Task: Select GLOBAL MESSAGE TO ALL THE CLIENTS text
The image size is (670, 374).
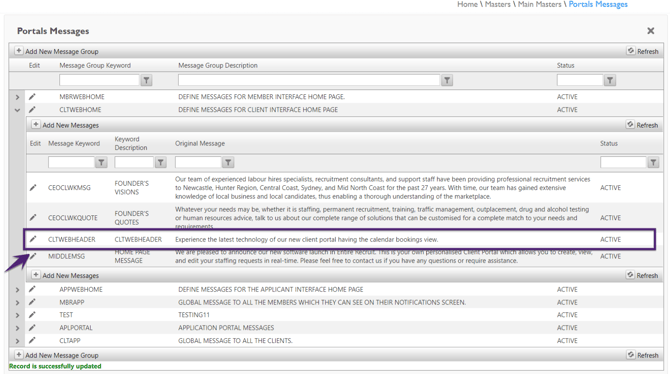Action: point(235,340)
